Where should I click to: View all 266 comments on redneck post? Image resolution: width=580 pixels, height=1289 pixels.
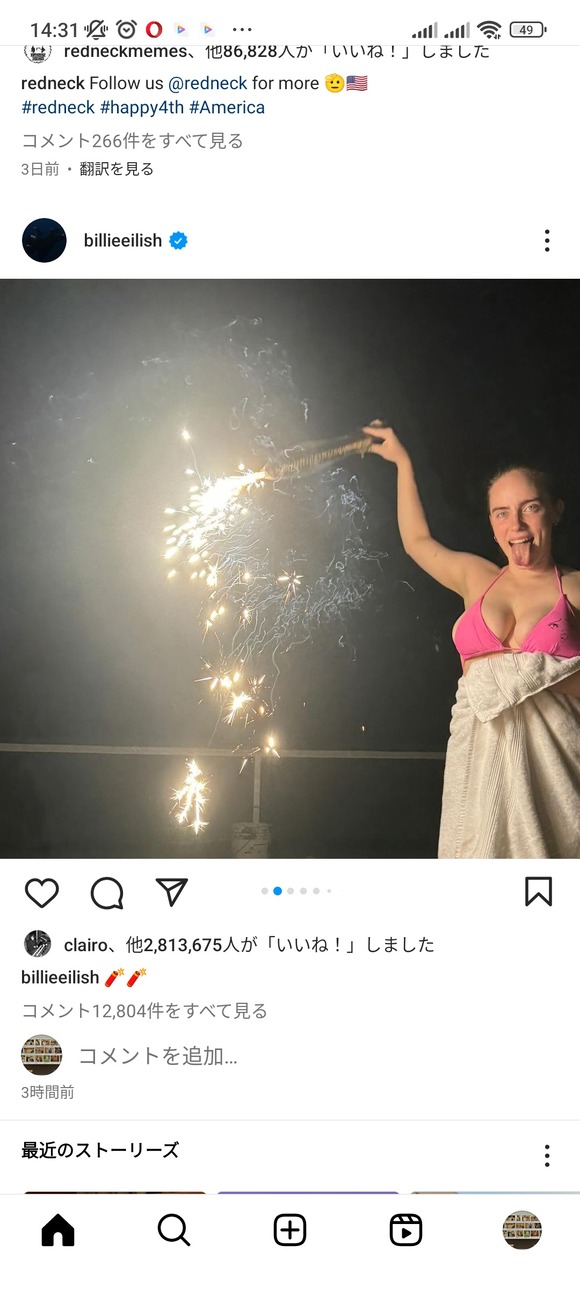133,141
